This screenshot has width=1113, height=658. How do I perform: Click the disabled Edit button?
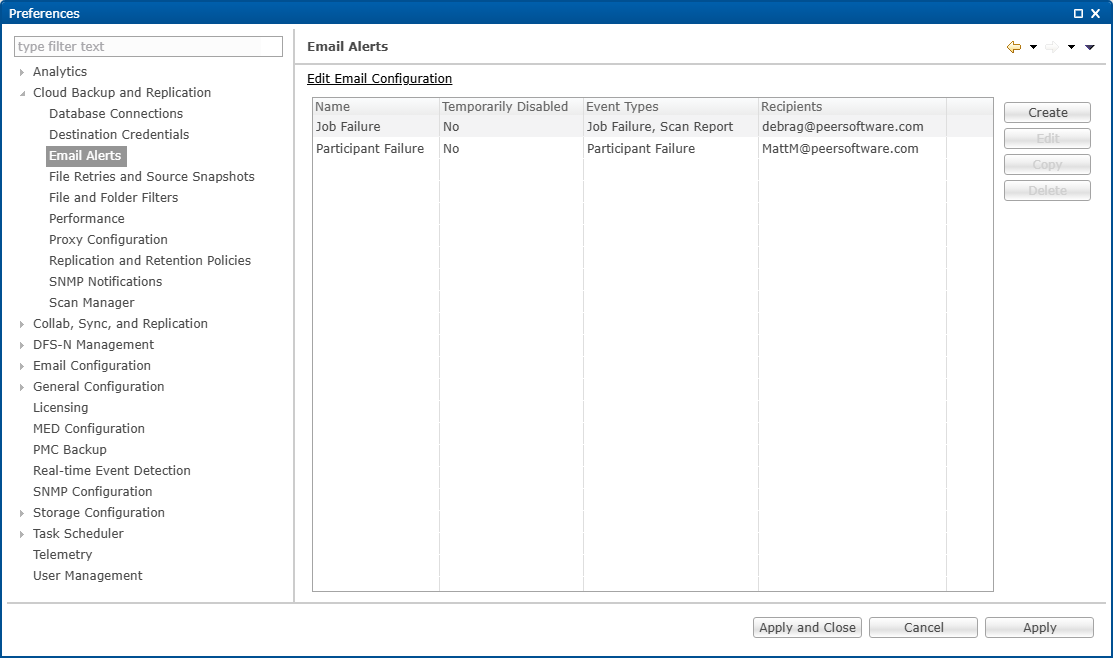coord(1047,138)
